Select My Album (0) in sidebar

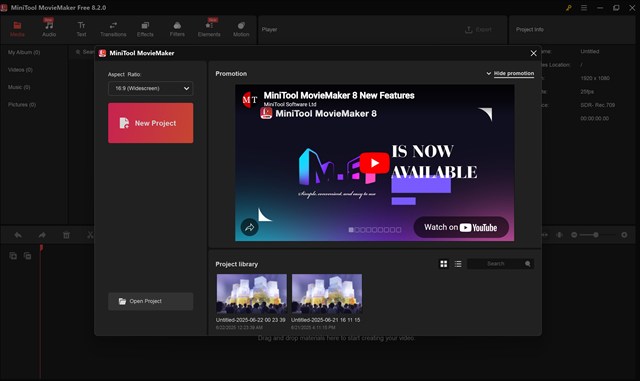pyautogui.click(x=24, y=52)
